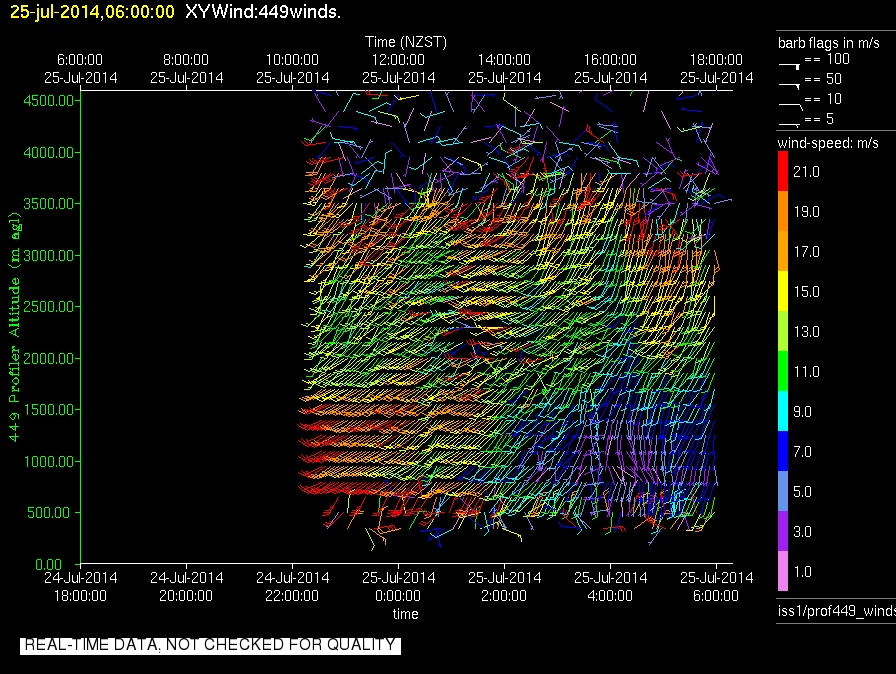This screenshot has width=896, height=674.
Task: Click the 'wind-speed: m/s' legend title
Action: click(x=828, y=143)
